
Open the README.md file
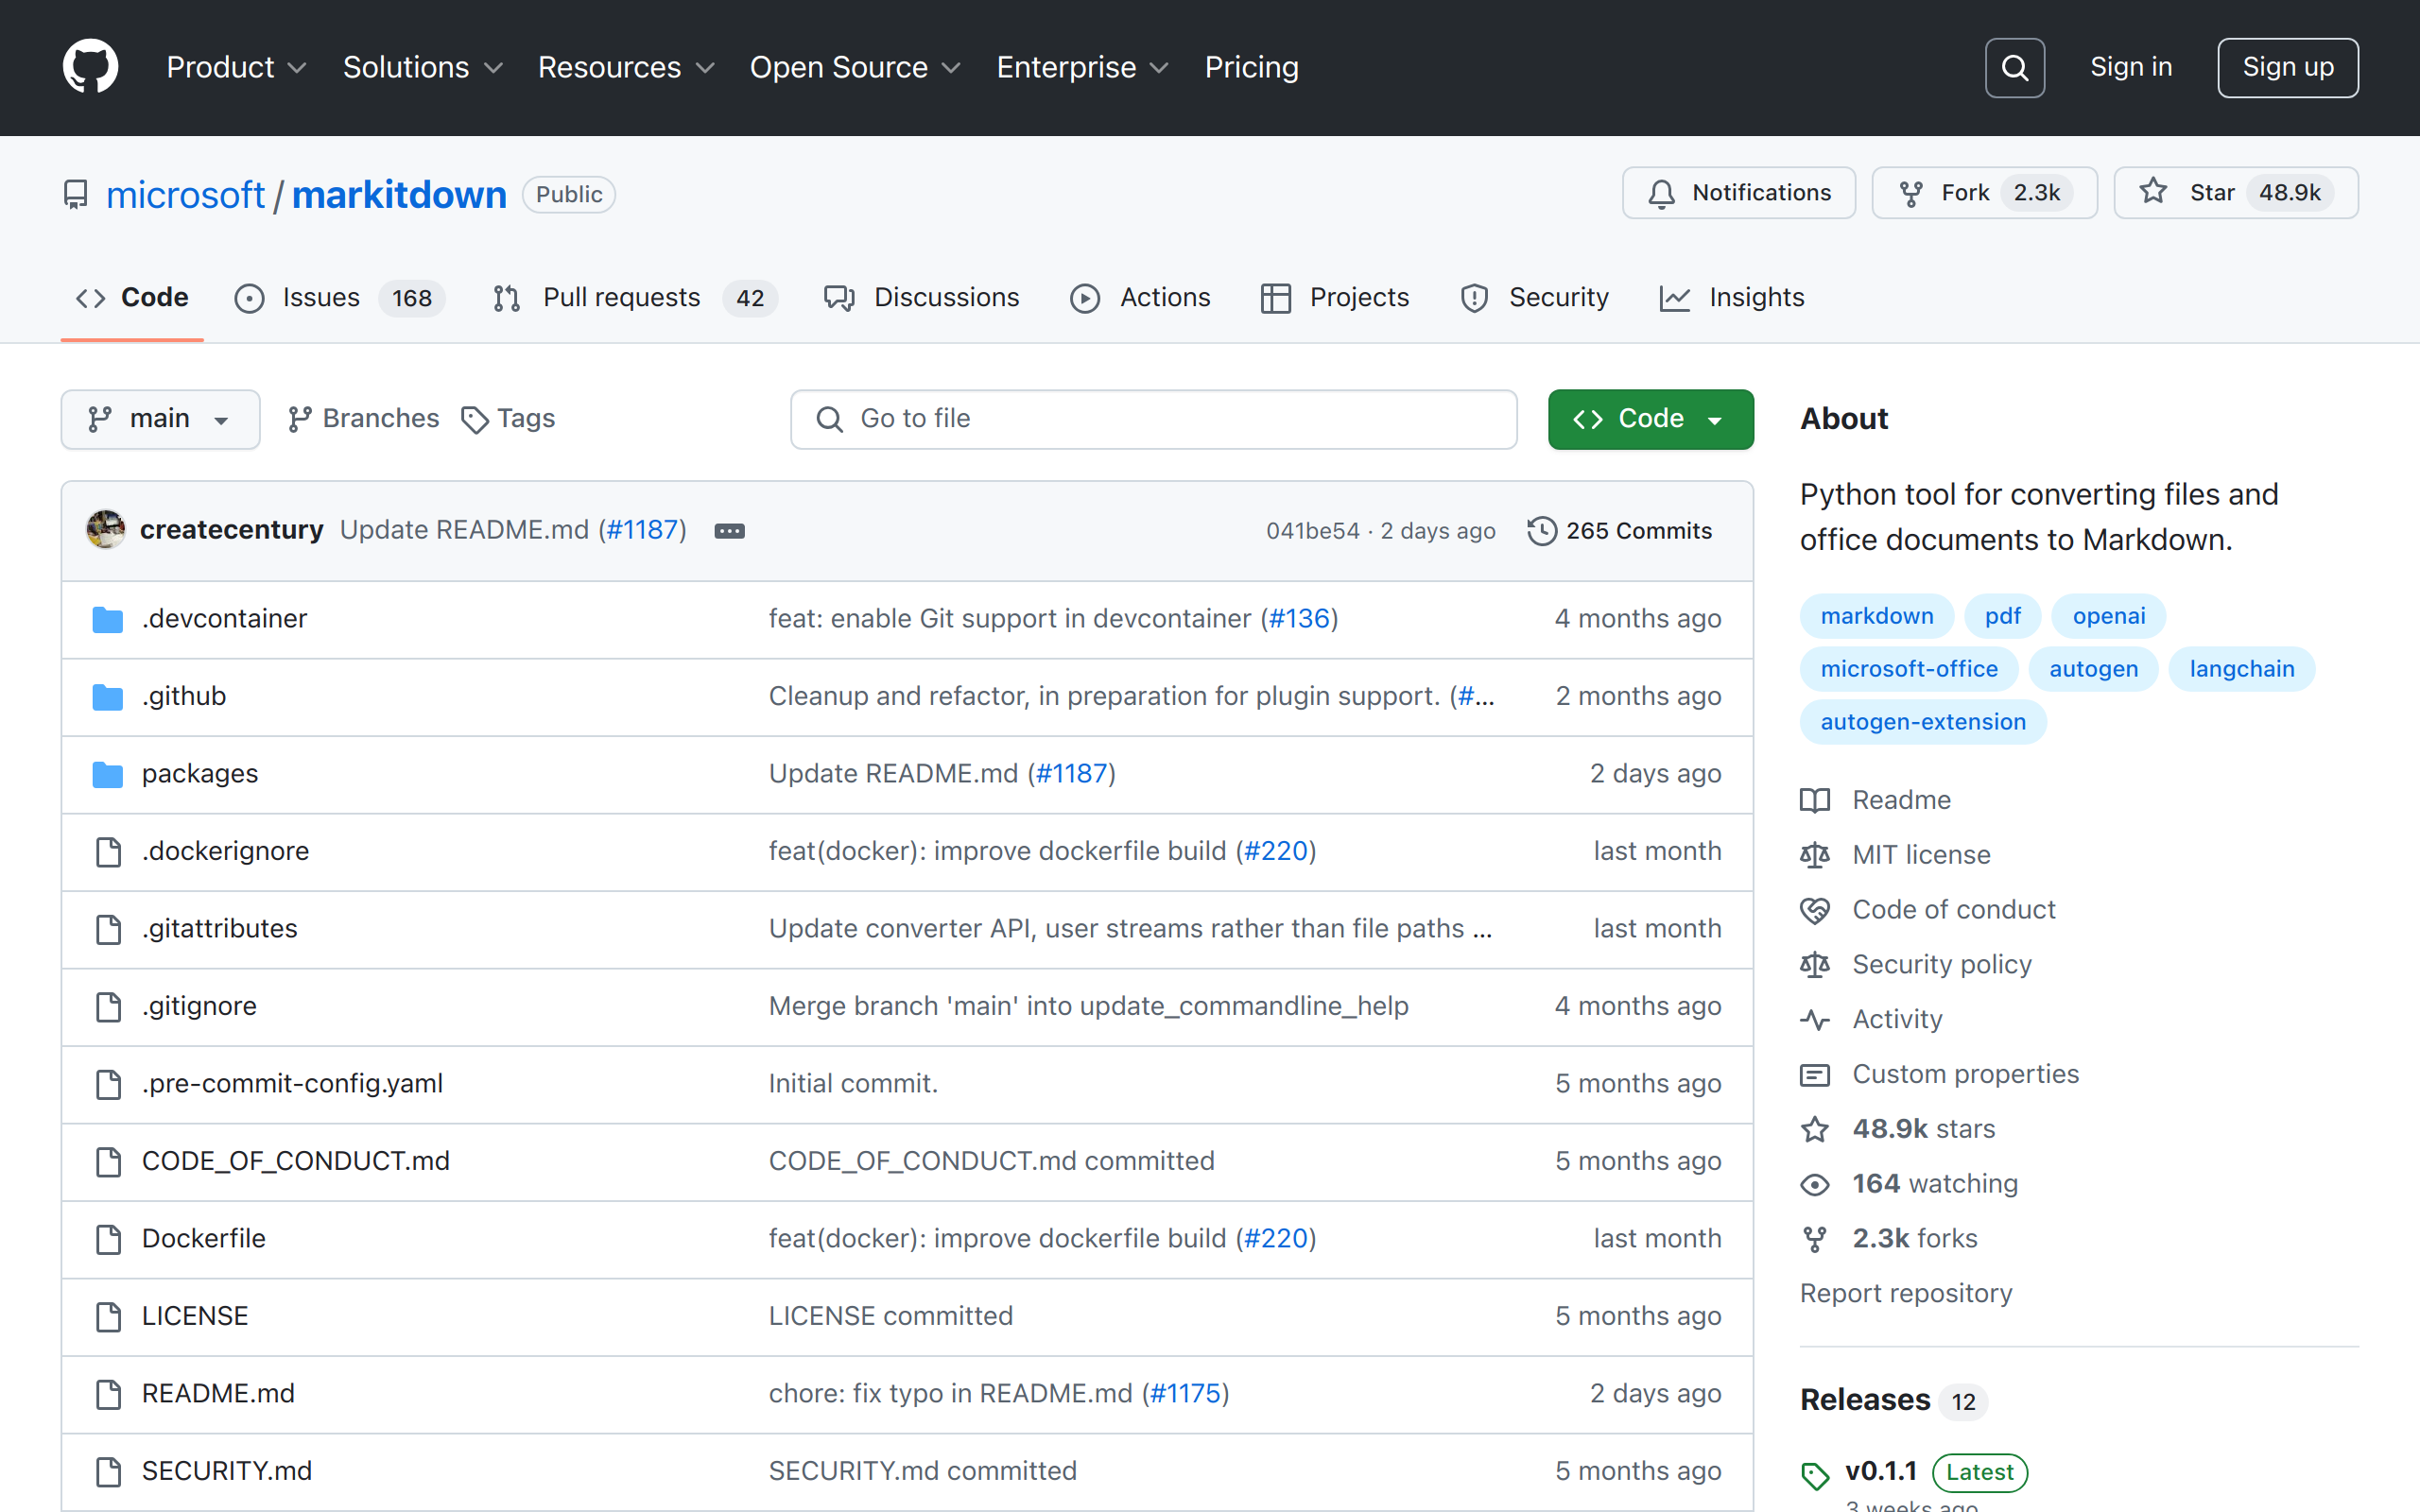tap(218, 1394)
